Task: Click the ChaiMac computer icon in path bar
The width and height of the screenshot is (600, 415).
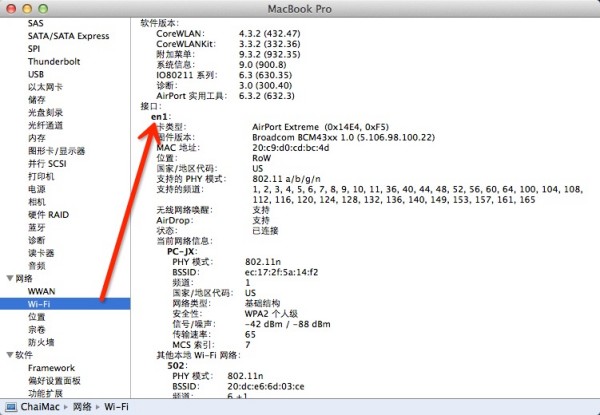Action: click(11, 407)
